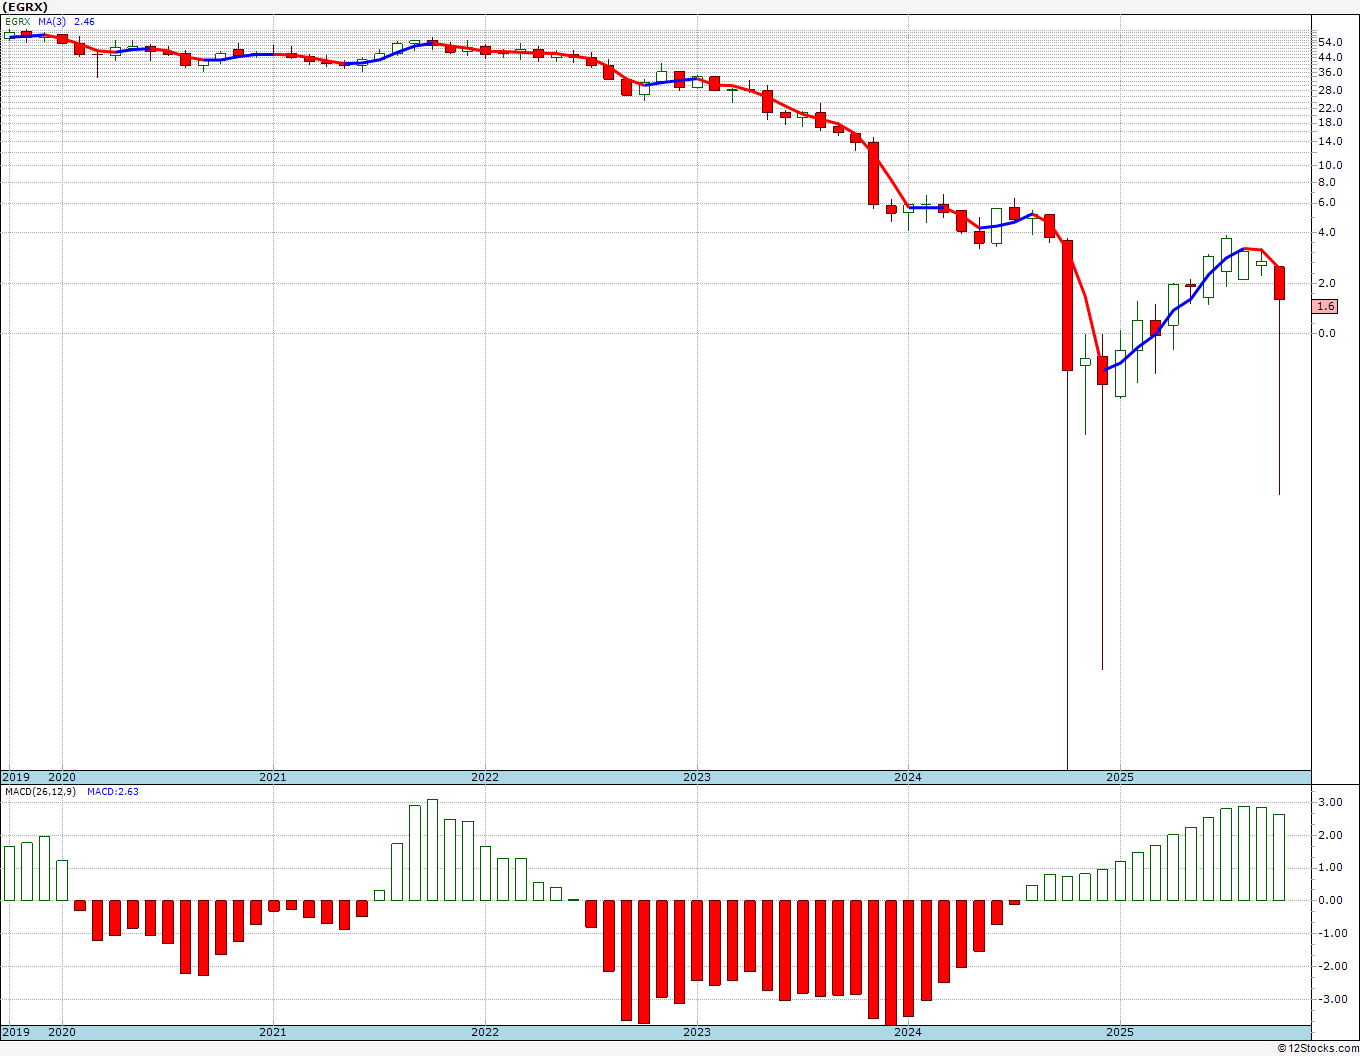Click the 4.0 price axis label
The height and width of the screenshot is (1056, 1360).
pos(1327,232)
